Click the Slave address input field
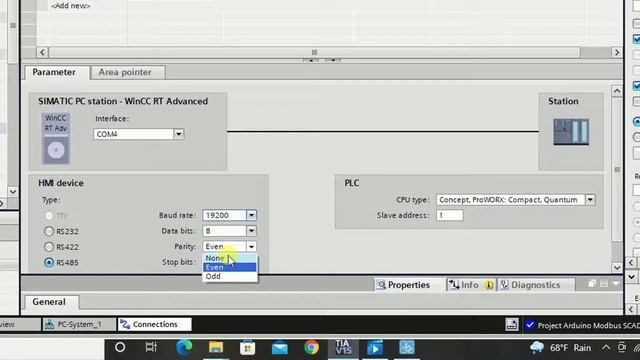Screen dimensions: 640x360 (449, 216)
